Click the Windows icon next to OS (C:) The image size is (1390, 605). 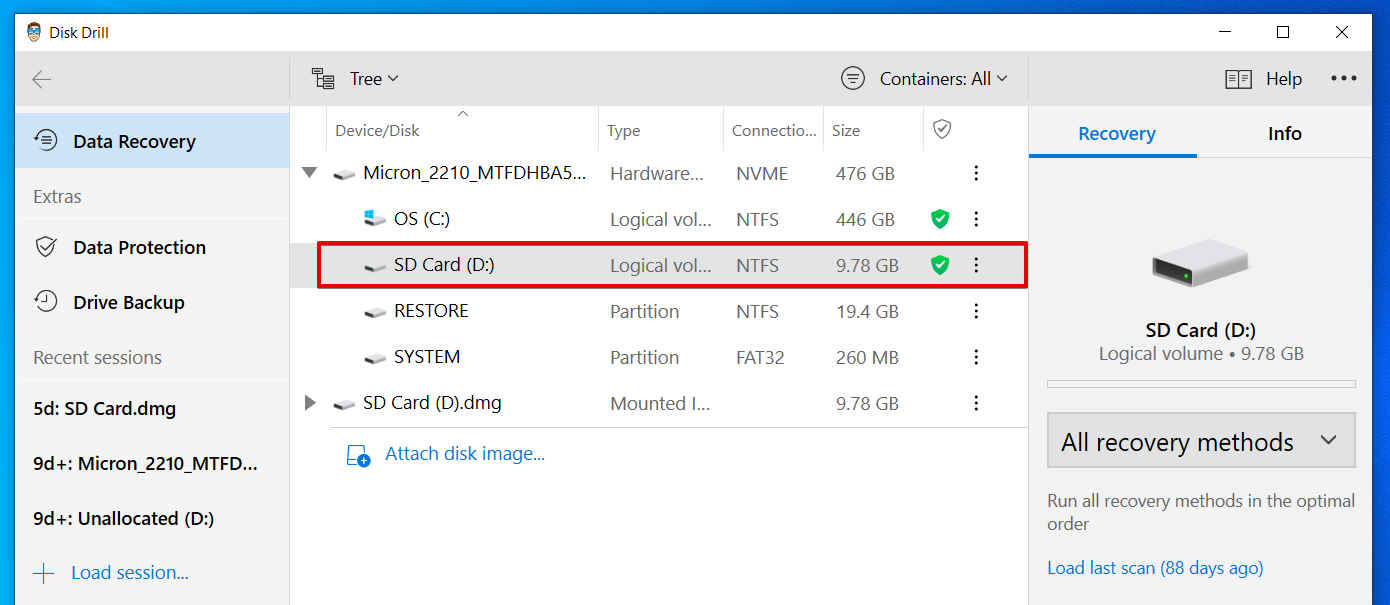[x=375, y=218]
